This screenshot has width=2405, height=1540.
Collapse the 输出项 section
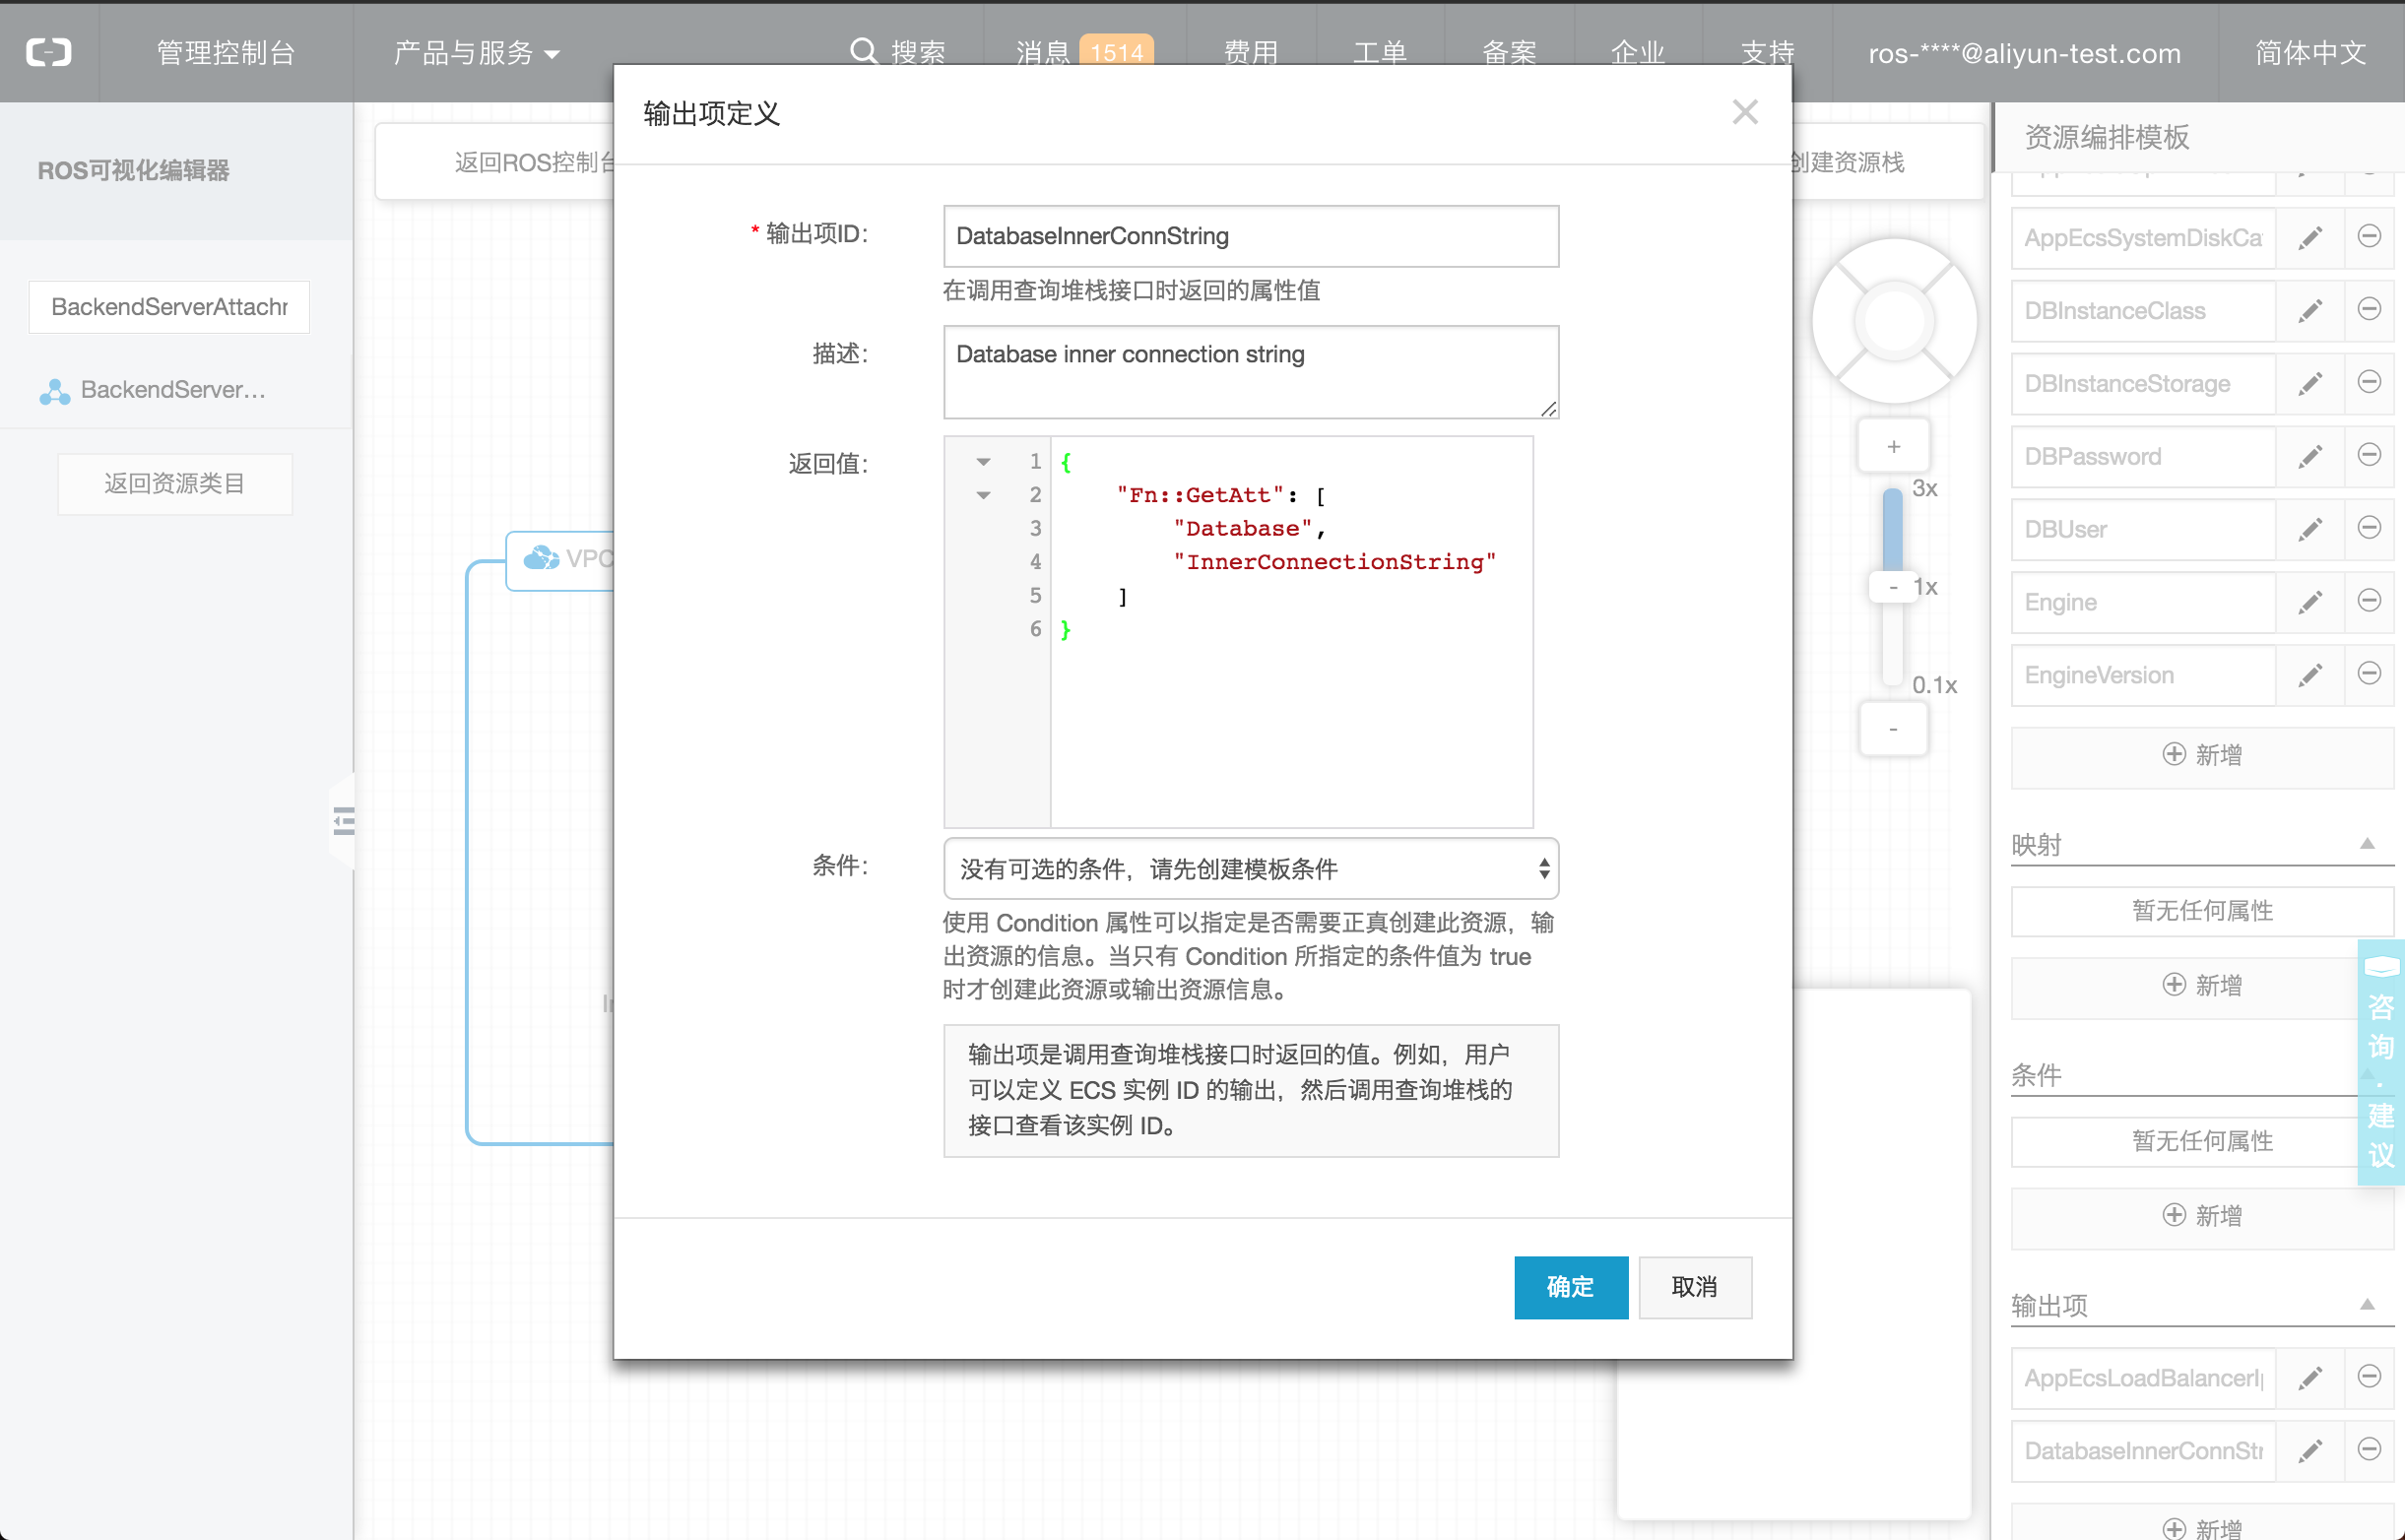pos(2367,1304)
